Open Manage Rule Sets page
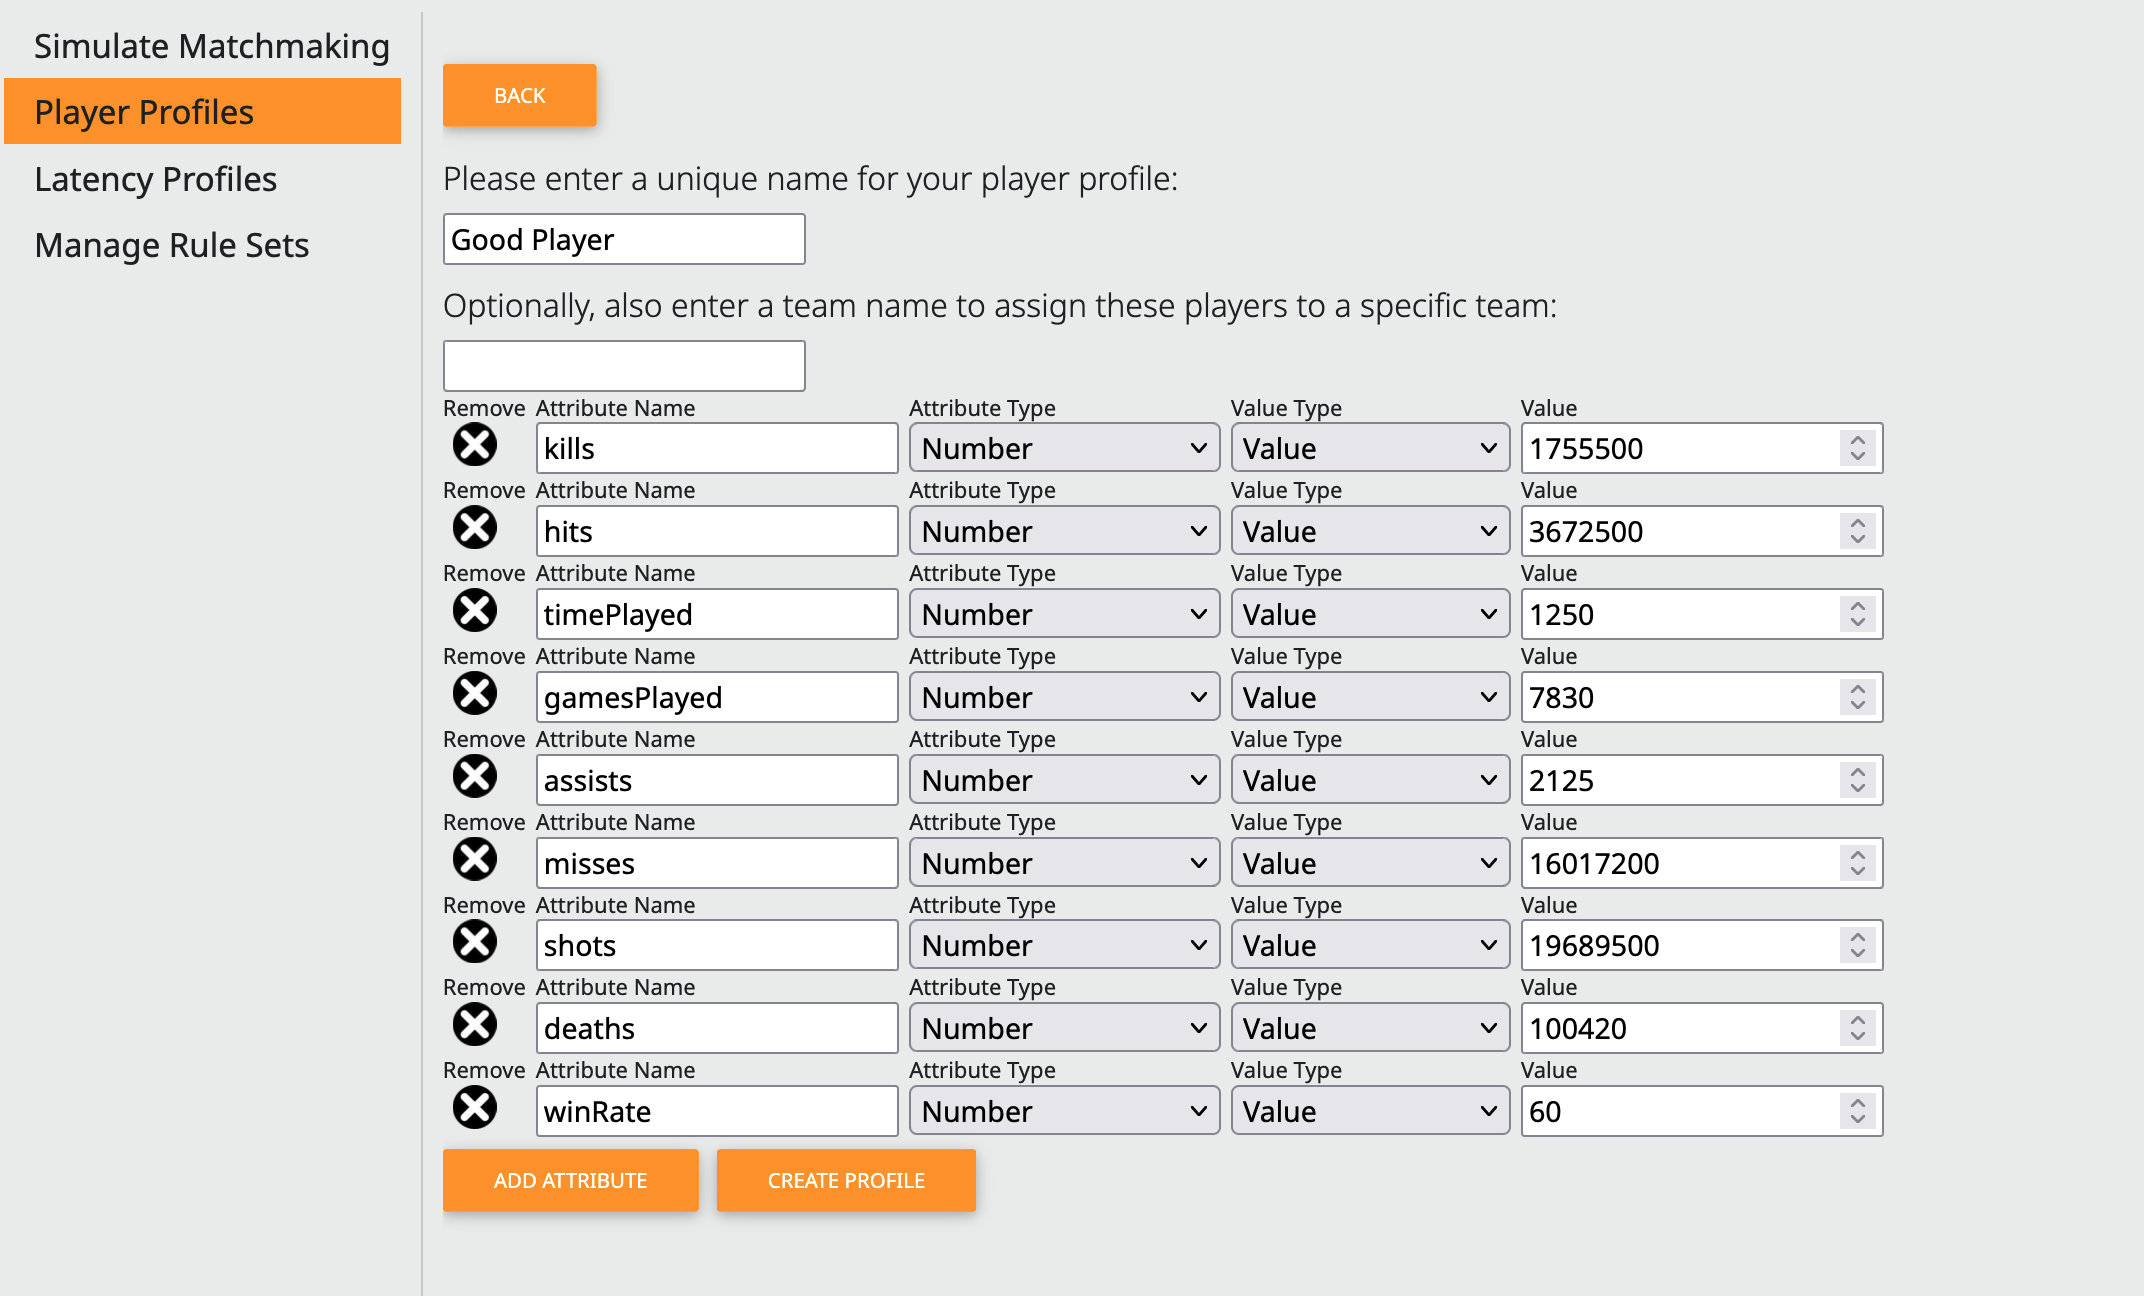The image size is (2144, 1296). tap(171, 245)
